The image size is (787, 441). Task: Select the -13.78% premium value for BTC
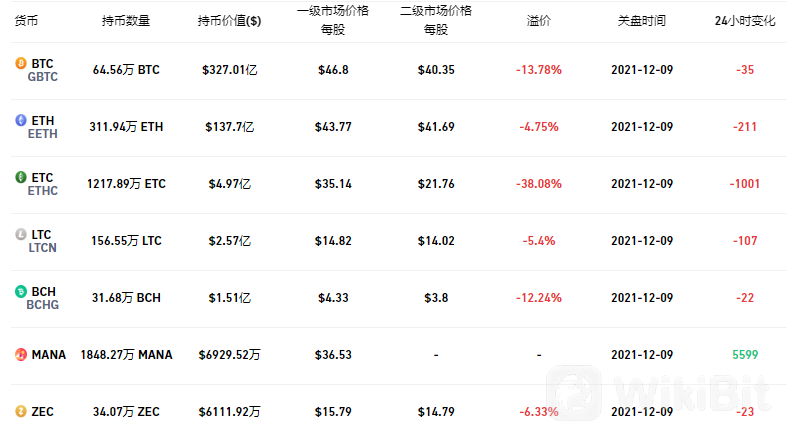[x=539, y=70]
